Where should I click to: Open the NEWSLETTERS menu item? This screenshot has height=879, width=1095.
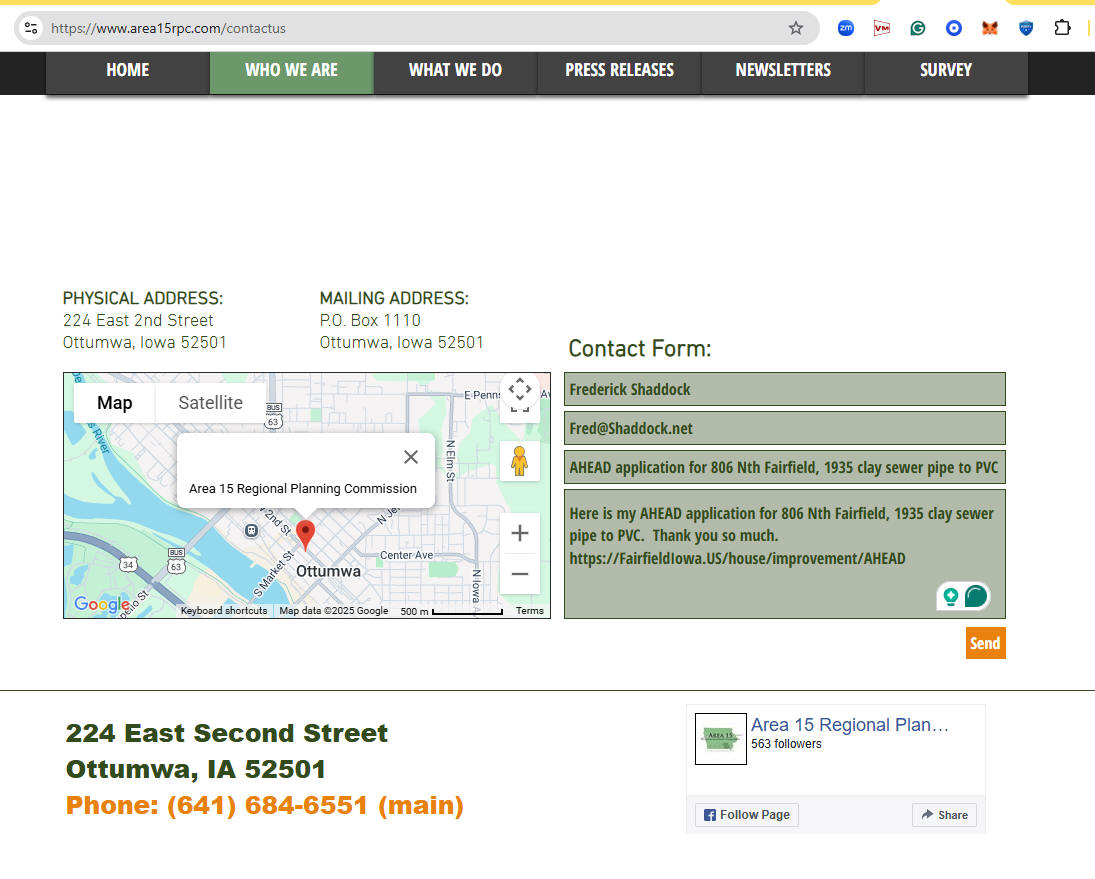(x=783, y=70)
